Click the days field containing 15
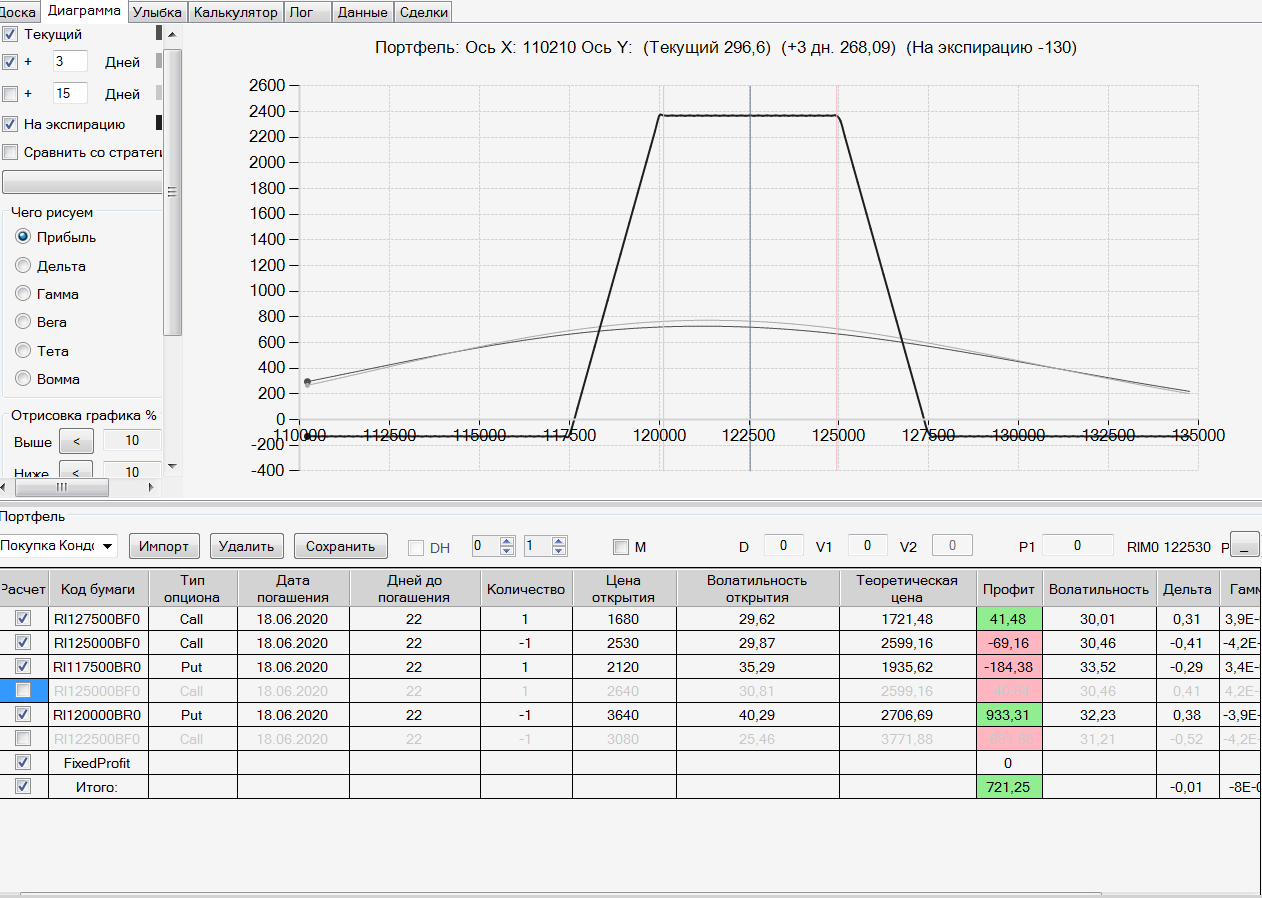 coord(70,94)
